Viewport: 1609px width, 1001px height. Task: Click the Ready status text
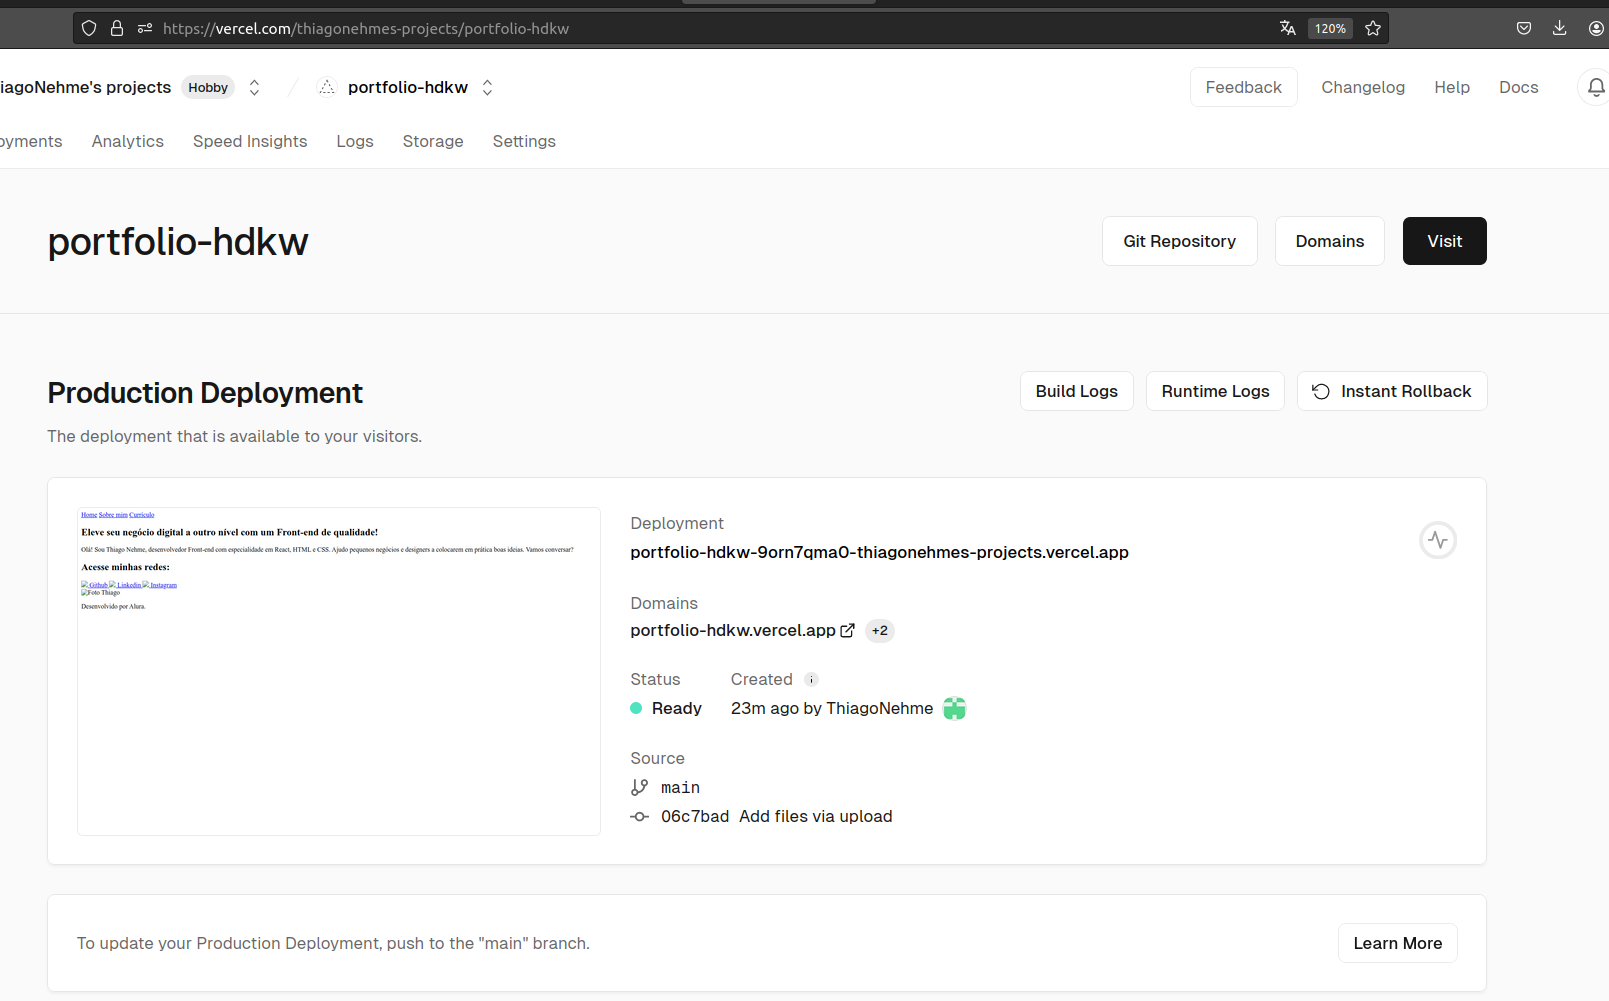tap(677, 708)
